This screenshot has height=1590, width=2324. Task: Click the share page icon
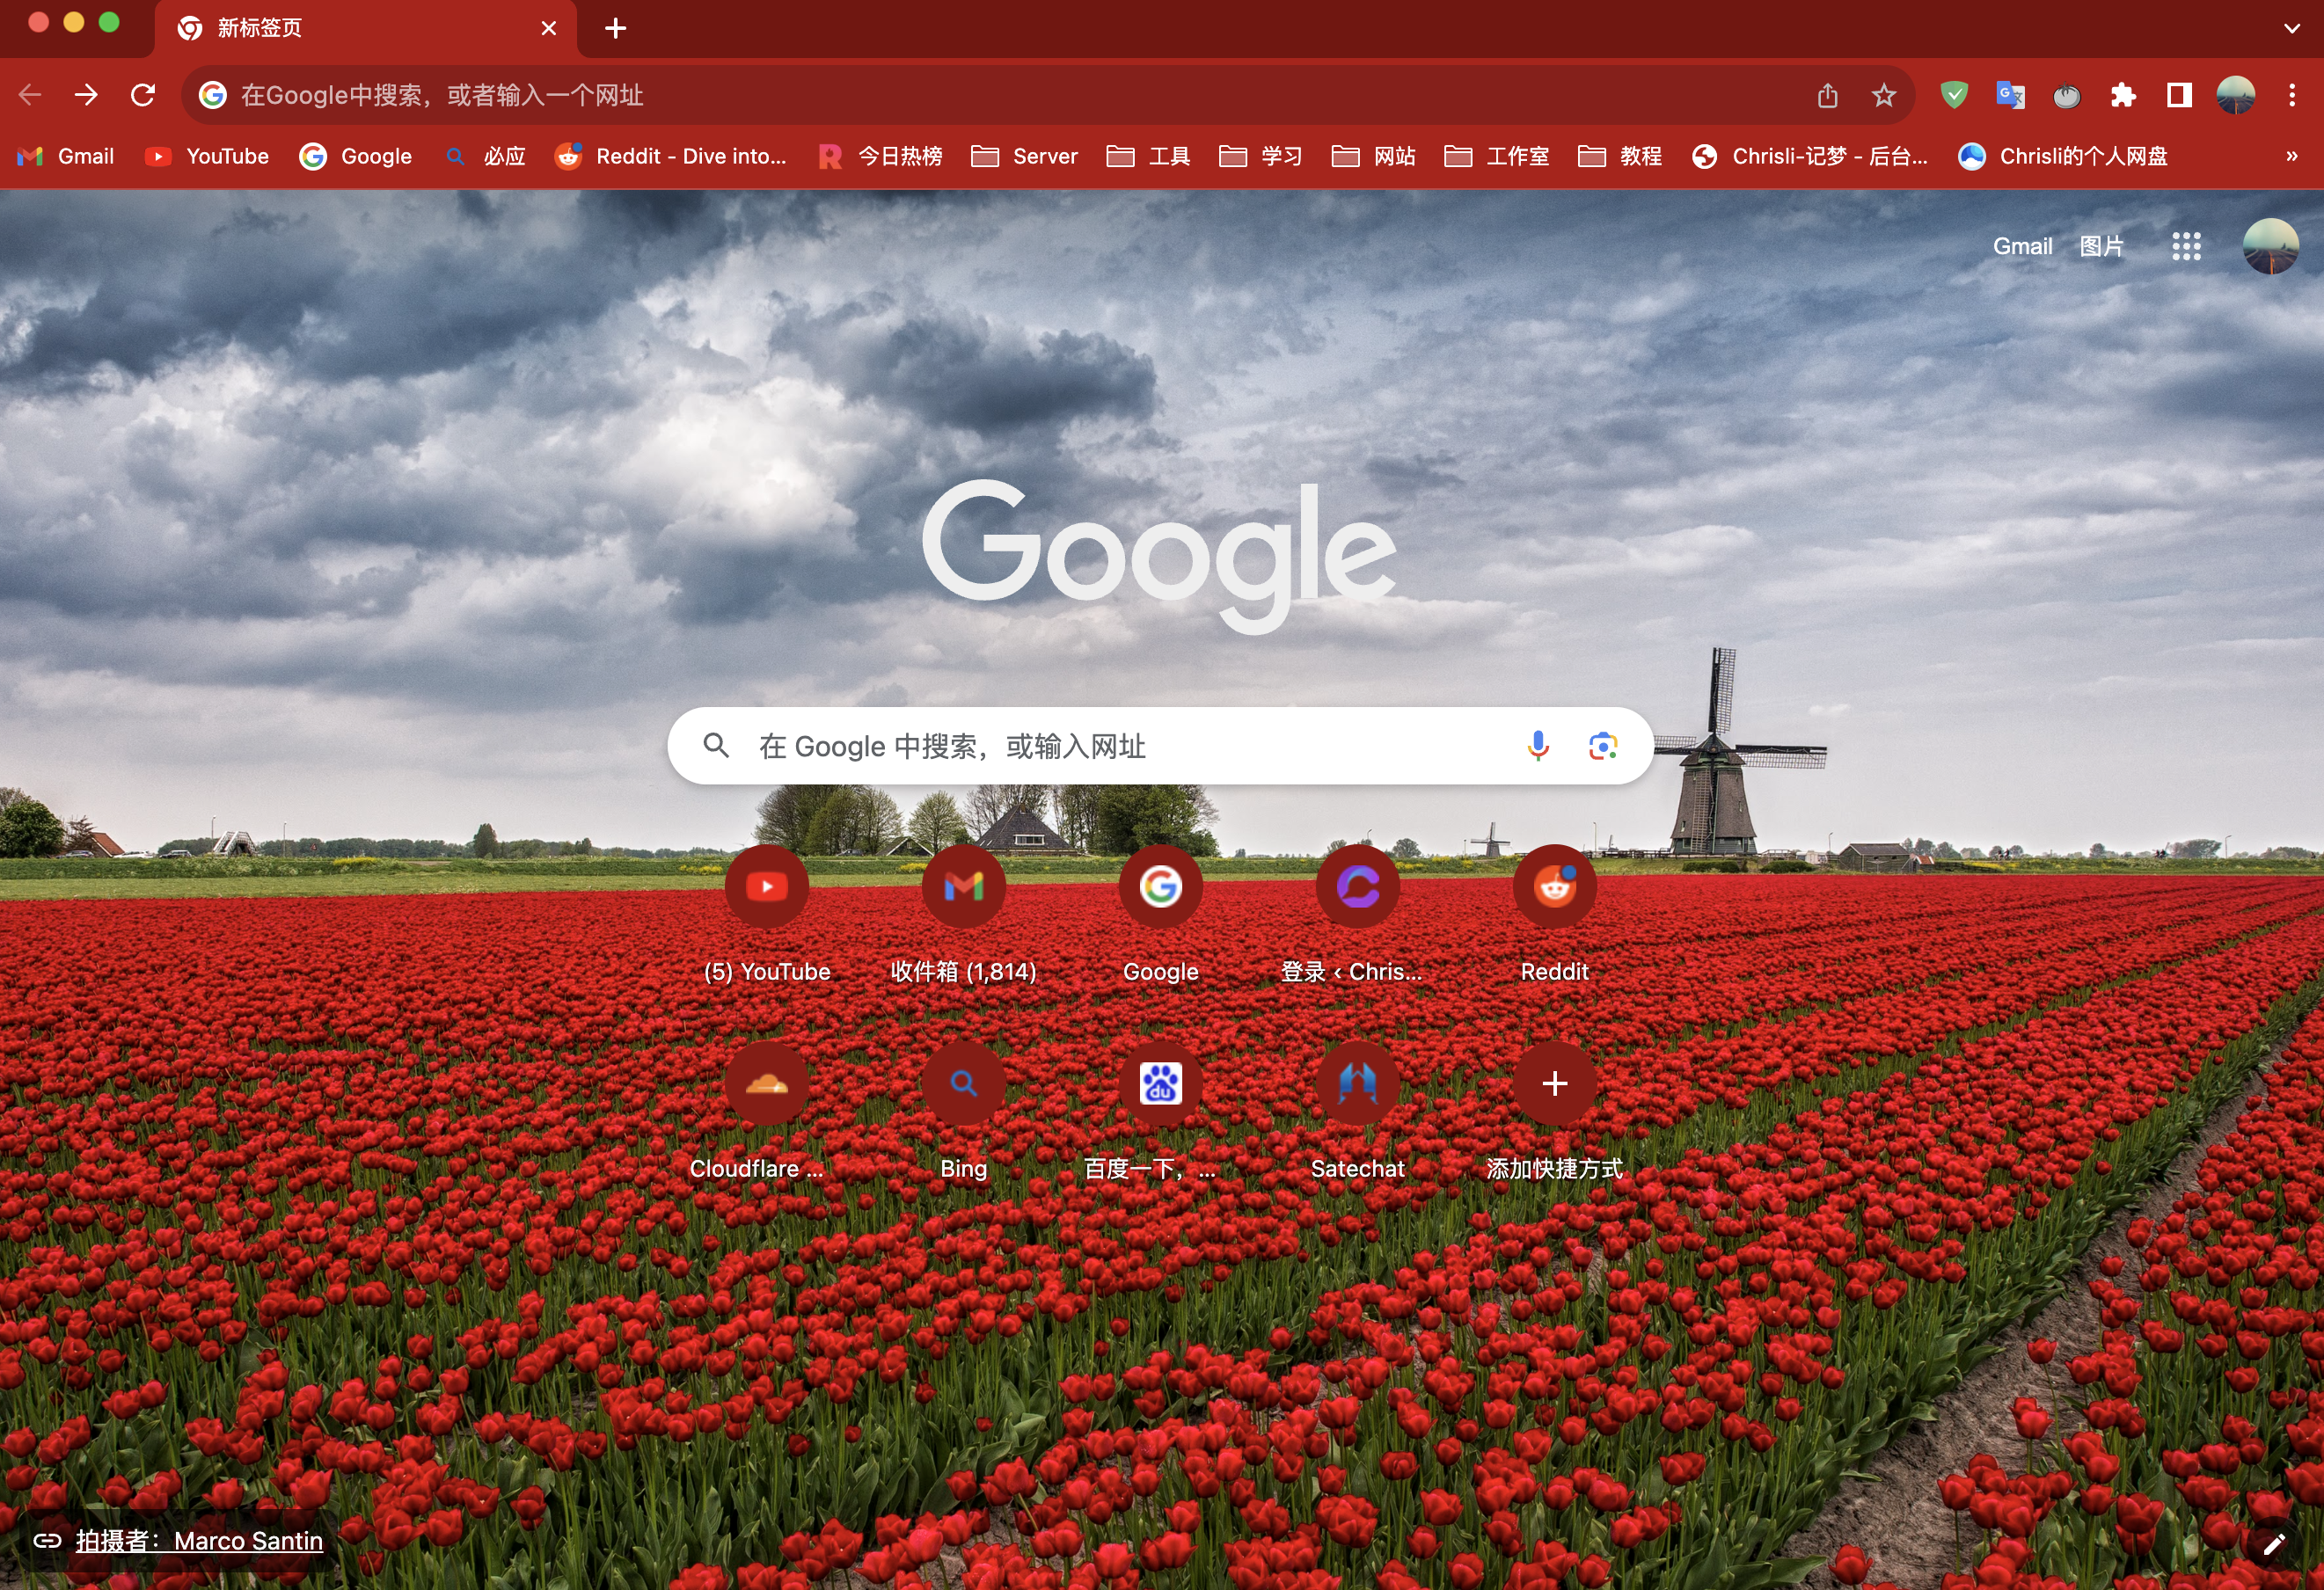coord(1827,95)
